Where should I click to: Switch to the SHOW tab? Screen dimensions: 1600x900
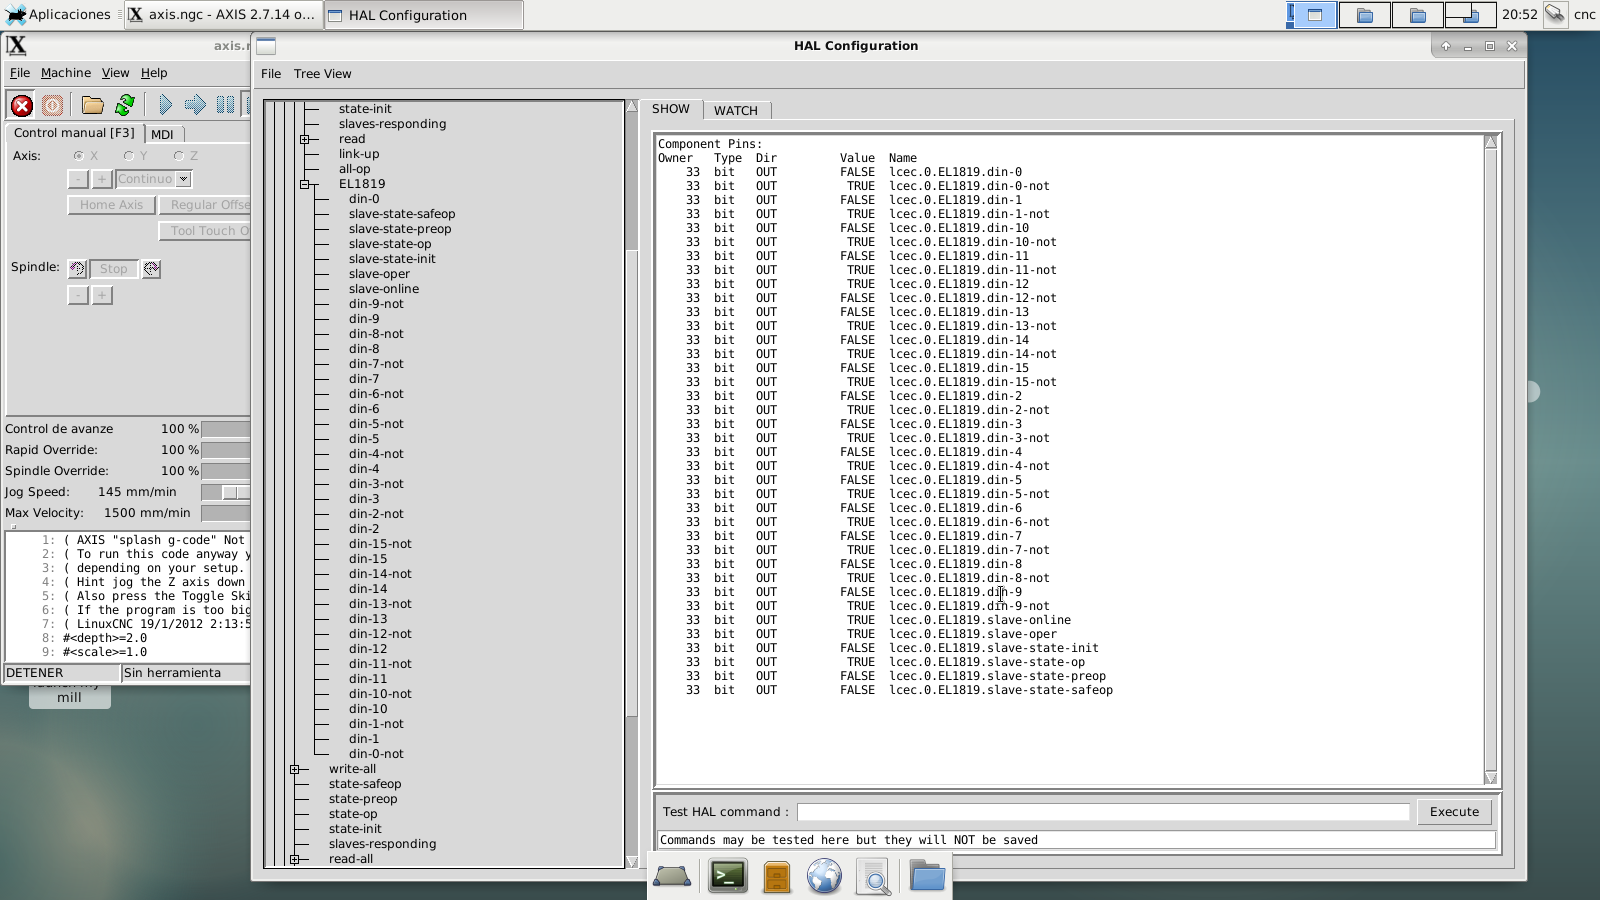pyautogui.click(x=671, y=109)
